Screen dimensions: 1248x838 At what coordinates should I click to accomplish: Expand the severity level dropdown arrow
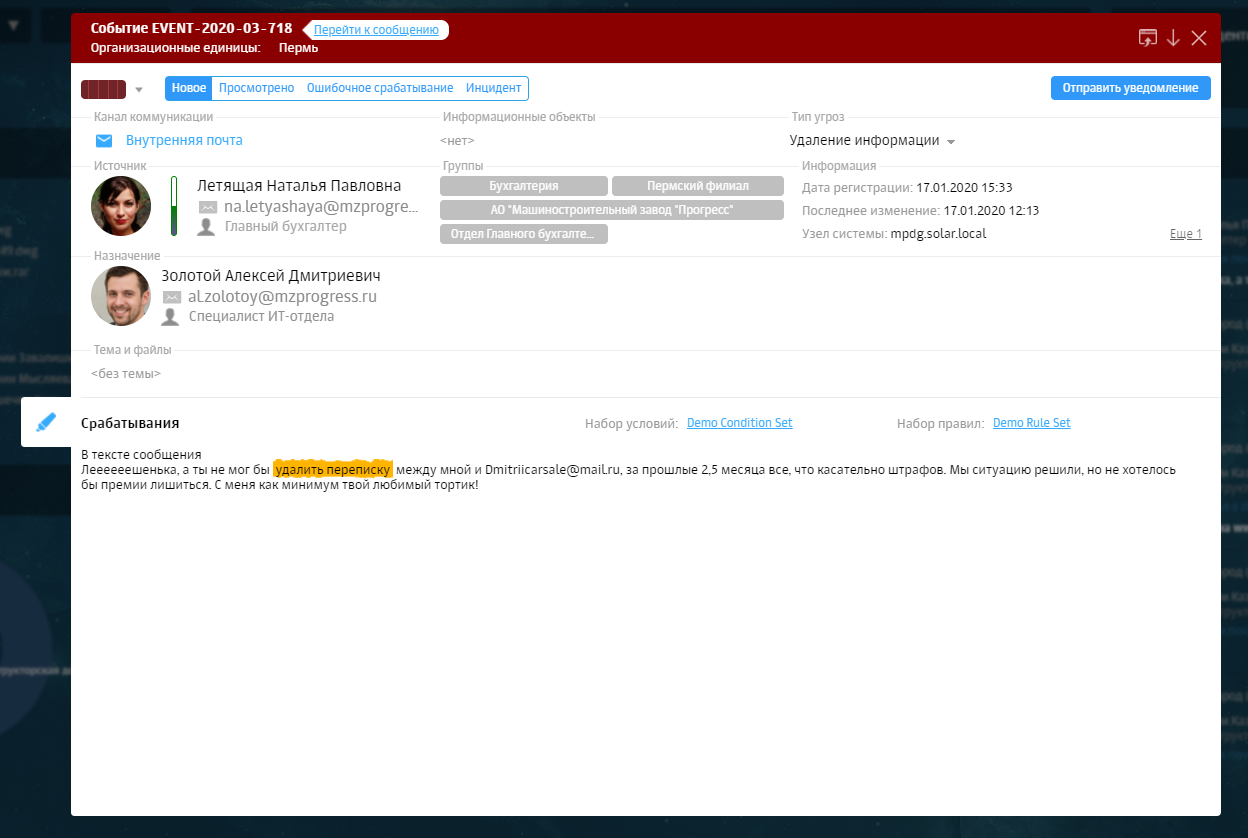[x=139, y=89]
